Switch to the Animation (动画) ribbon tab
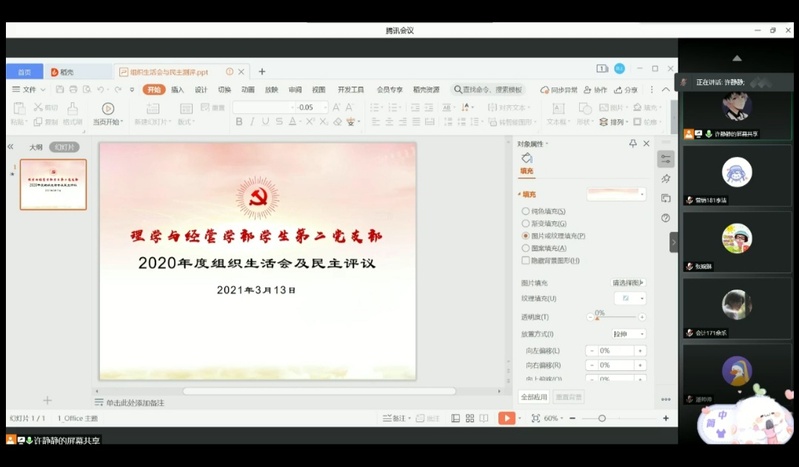The width and height of the screenshot is (799, 467). pyautogui.click(x=247, y=90)
